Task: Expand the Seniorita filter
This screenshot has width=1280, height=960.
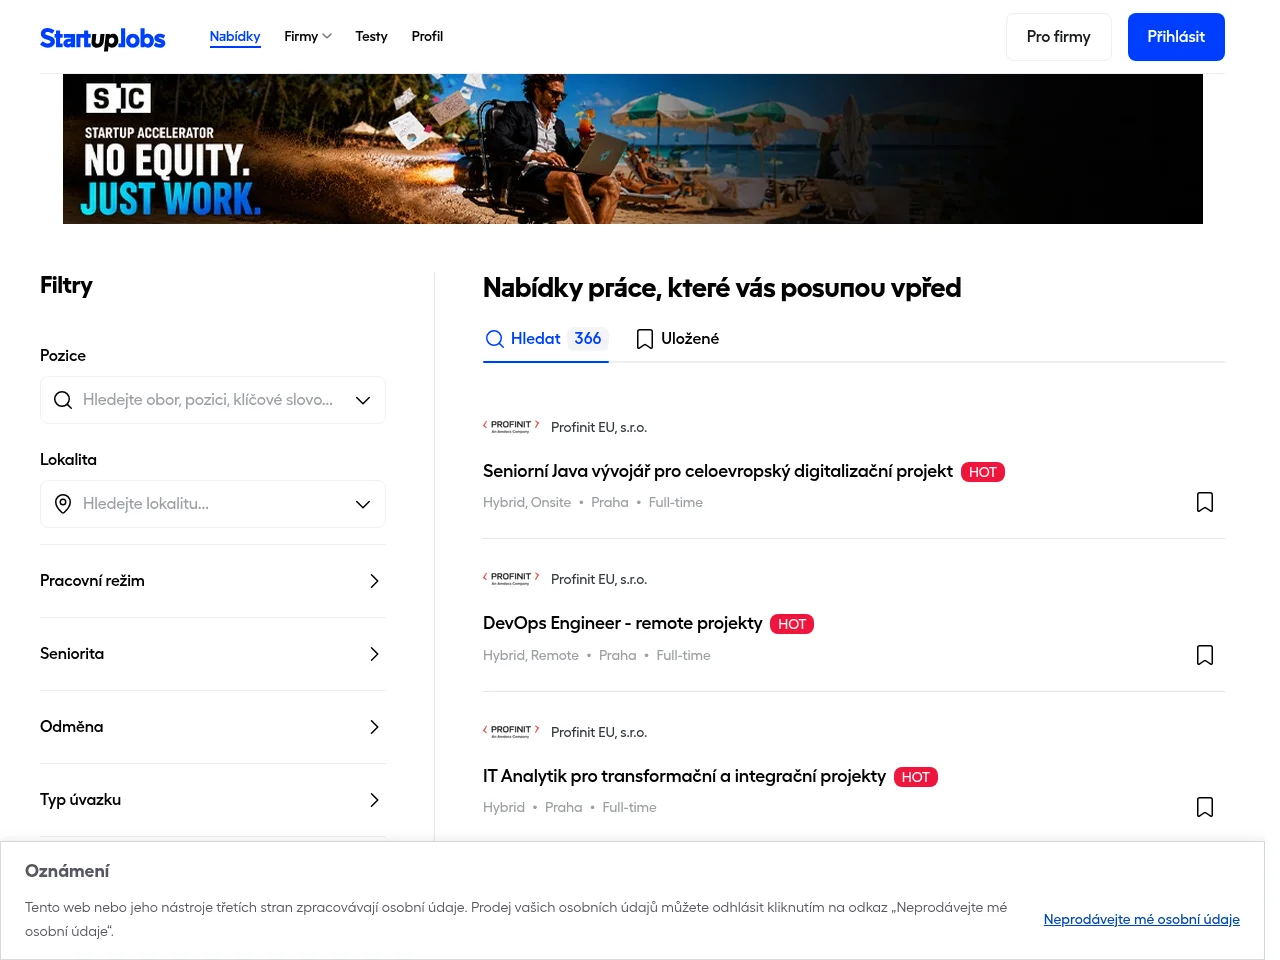Action: [213, 654]
